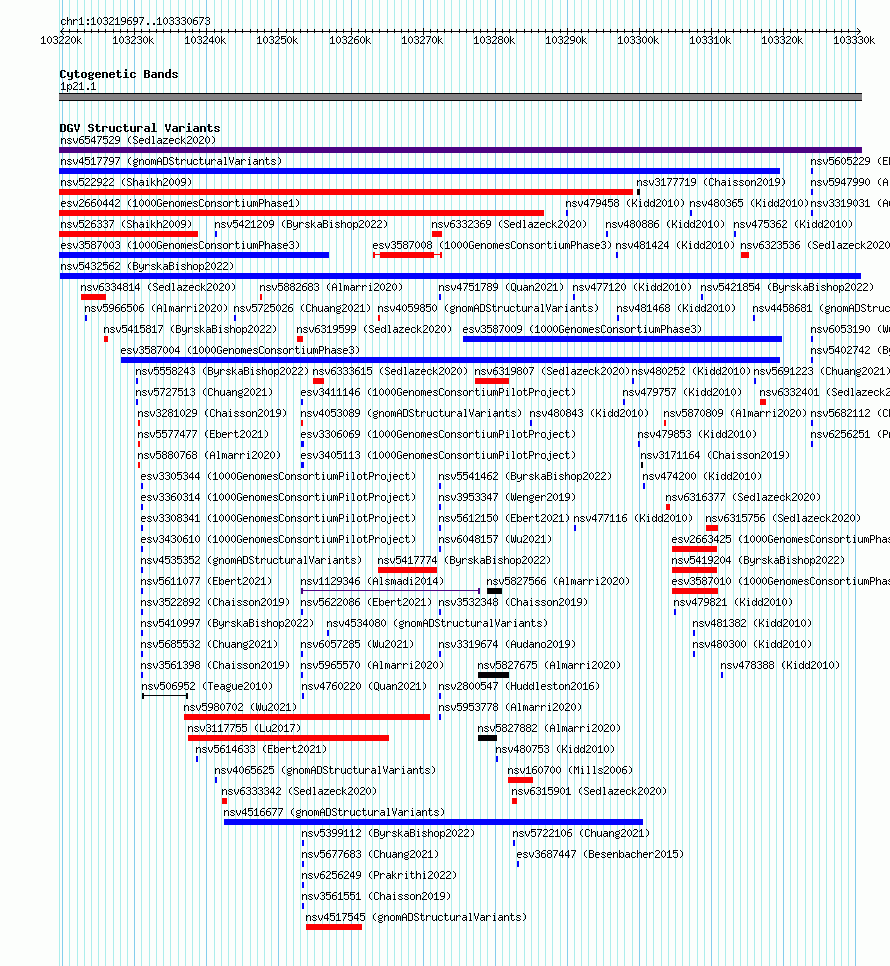Click the 103240k ruler tick label
The width and height of the screenshot is (890, 966).
[205, 40]
